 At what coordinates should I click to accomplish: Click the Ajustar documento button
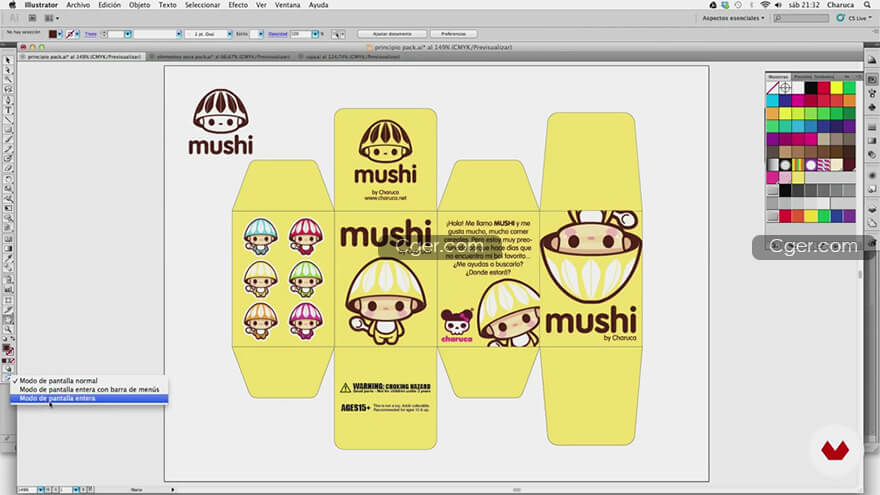392,34
